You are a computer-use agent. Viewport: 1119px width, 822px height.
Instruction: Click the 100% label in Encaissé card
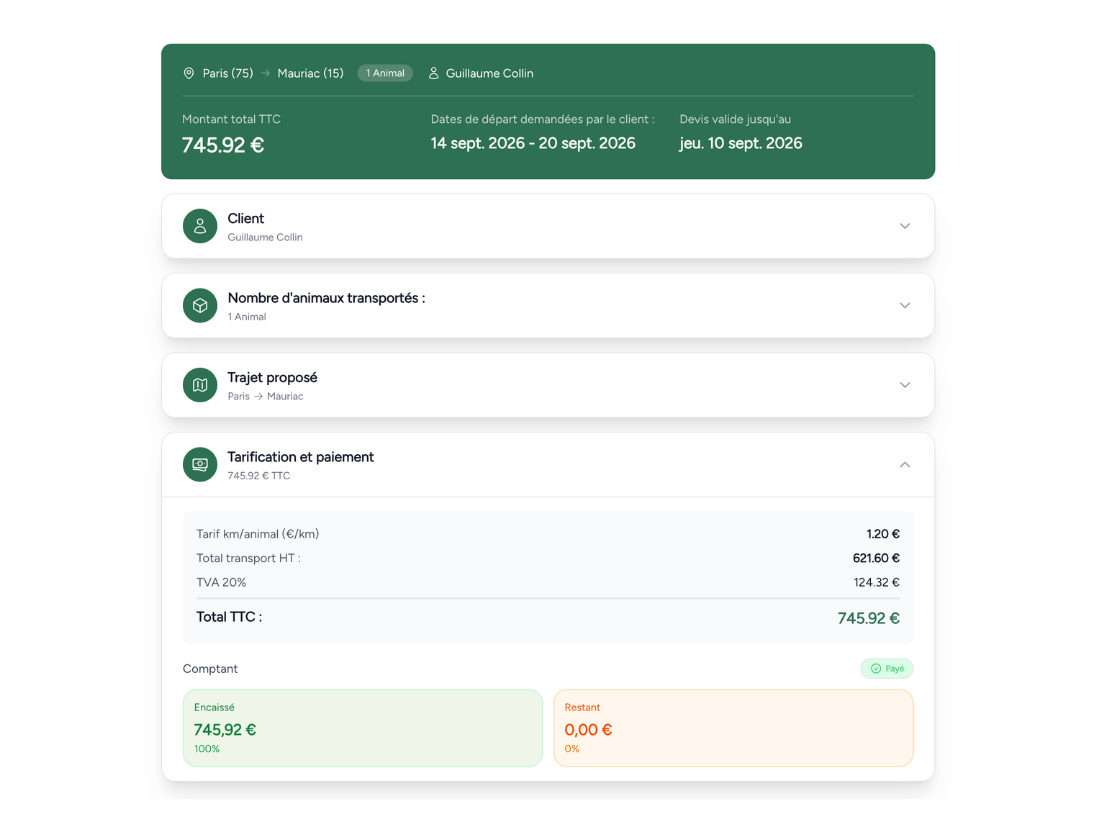tap(207, 749)
